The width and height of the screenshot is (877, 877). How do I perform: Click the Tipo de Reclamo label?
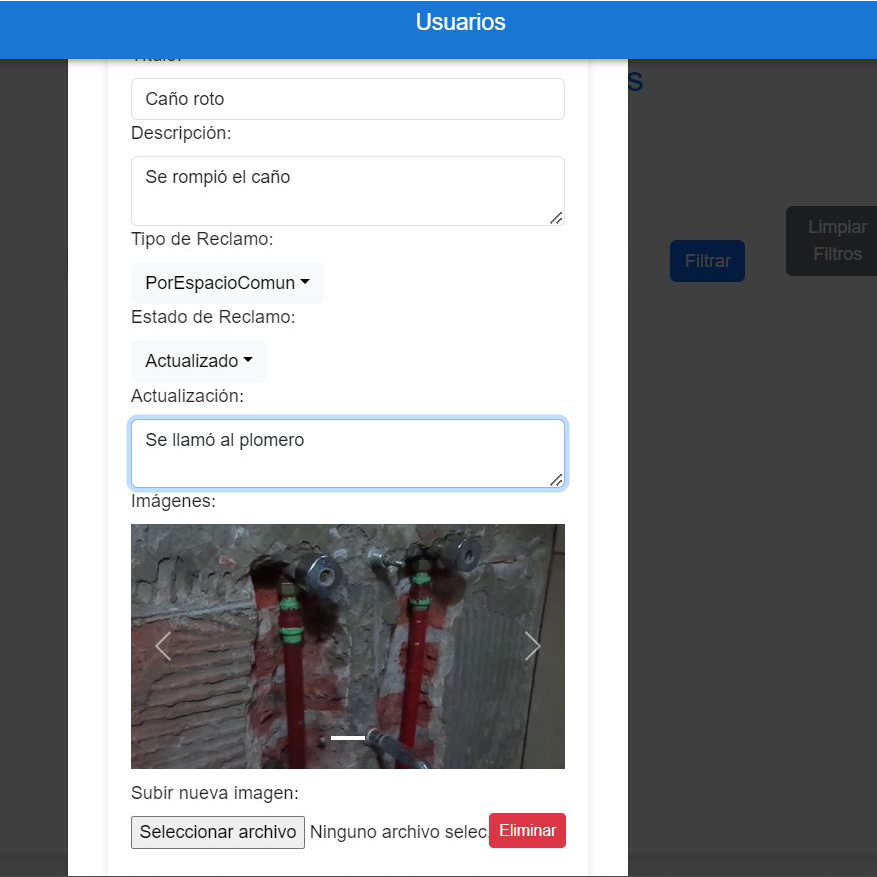(x=202, y=239)
